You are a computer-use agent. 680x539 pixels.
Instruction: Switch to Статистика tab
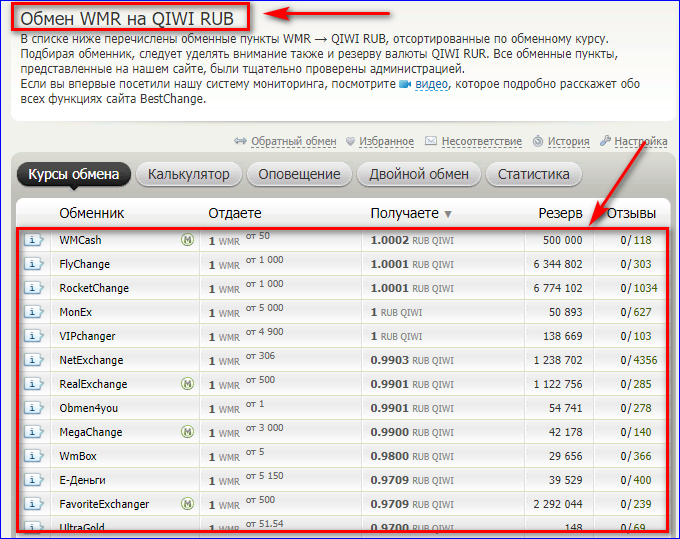click(533, 174)
